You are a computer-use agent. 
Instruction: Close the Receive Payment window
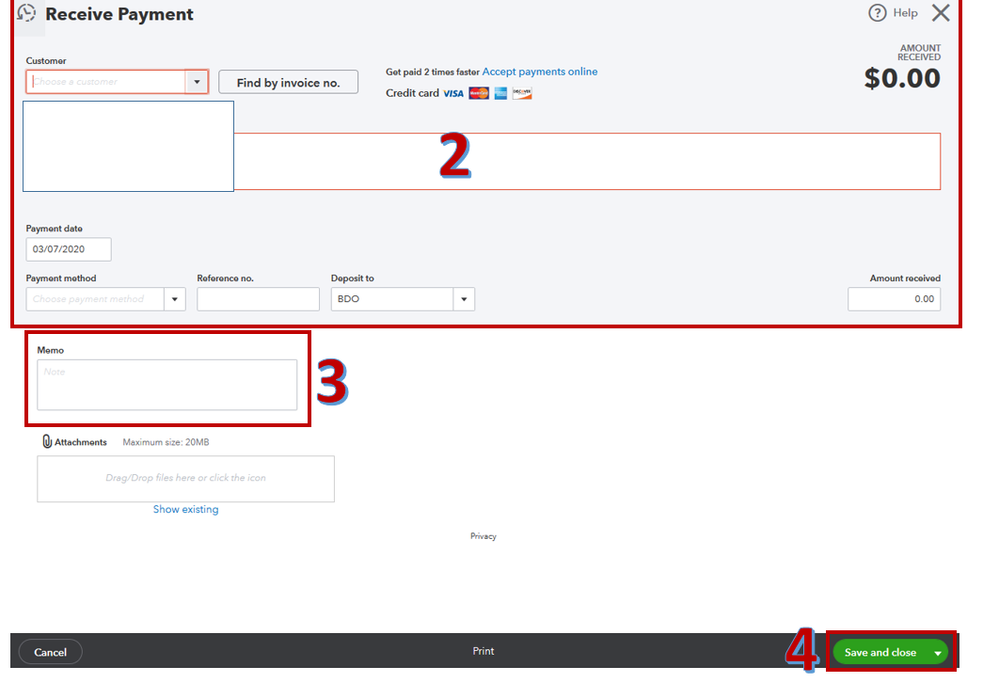point(940,13)
